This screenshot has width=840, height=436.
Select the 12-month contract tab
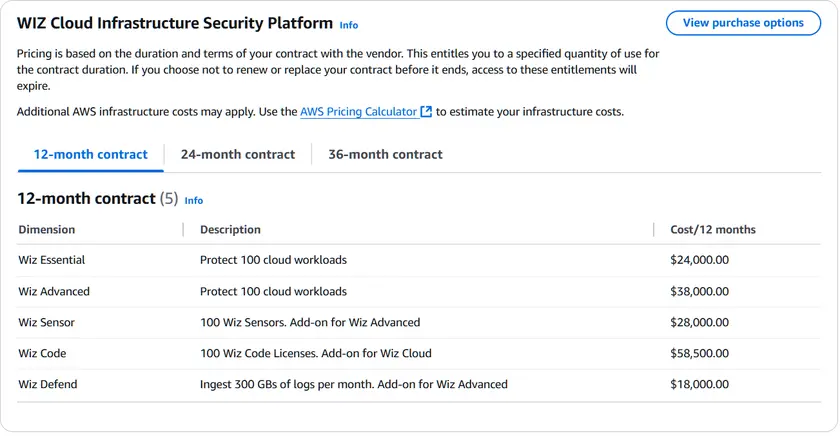(91, 155)
